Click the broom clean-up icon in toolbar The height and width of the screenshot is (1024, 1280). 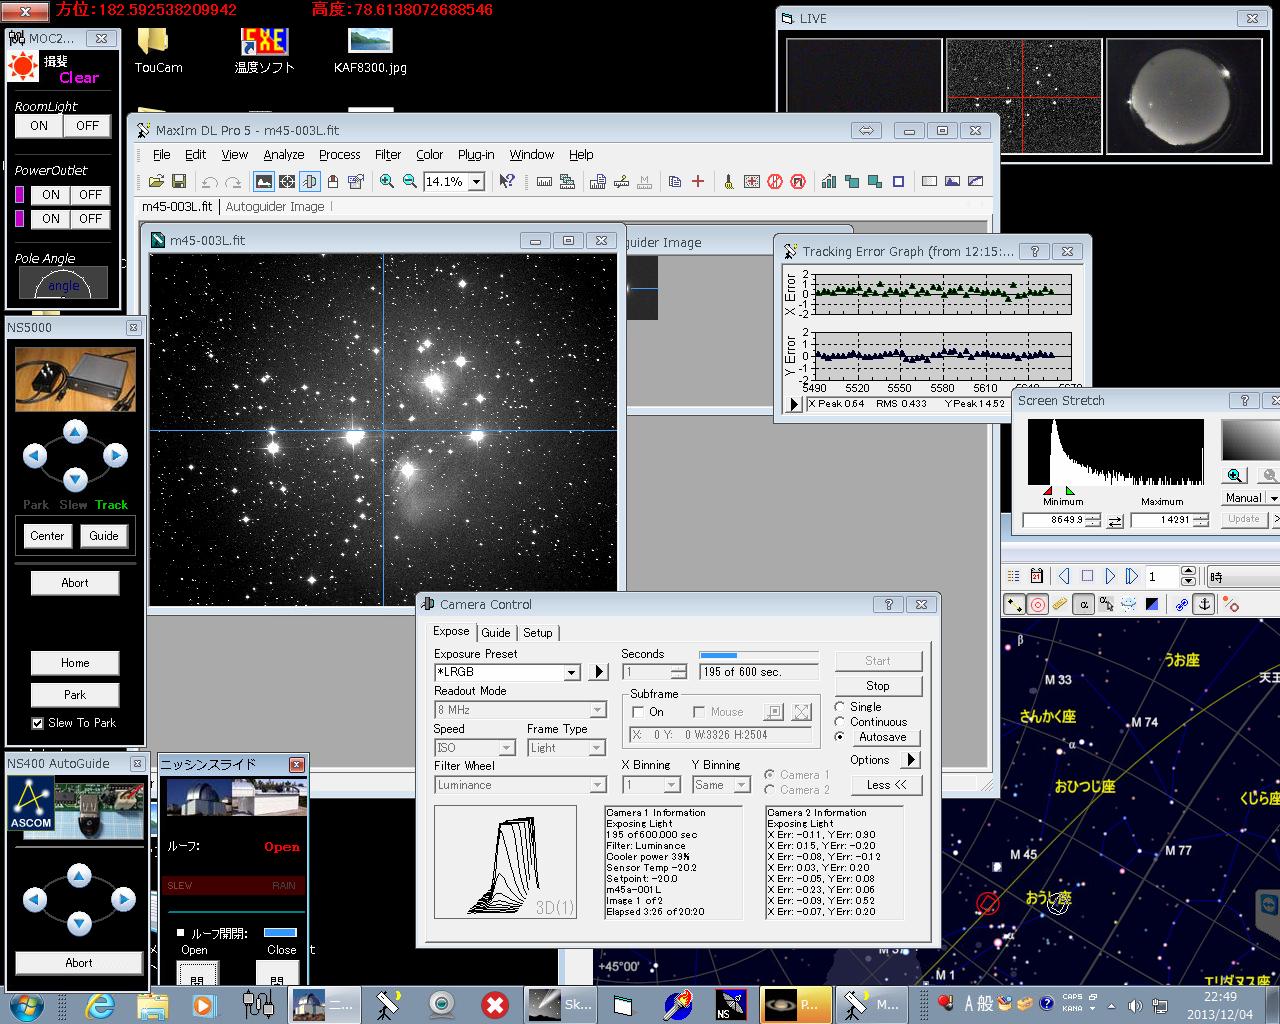pyautogui.click(x=729, y=181)
